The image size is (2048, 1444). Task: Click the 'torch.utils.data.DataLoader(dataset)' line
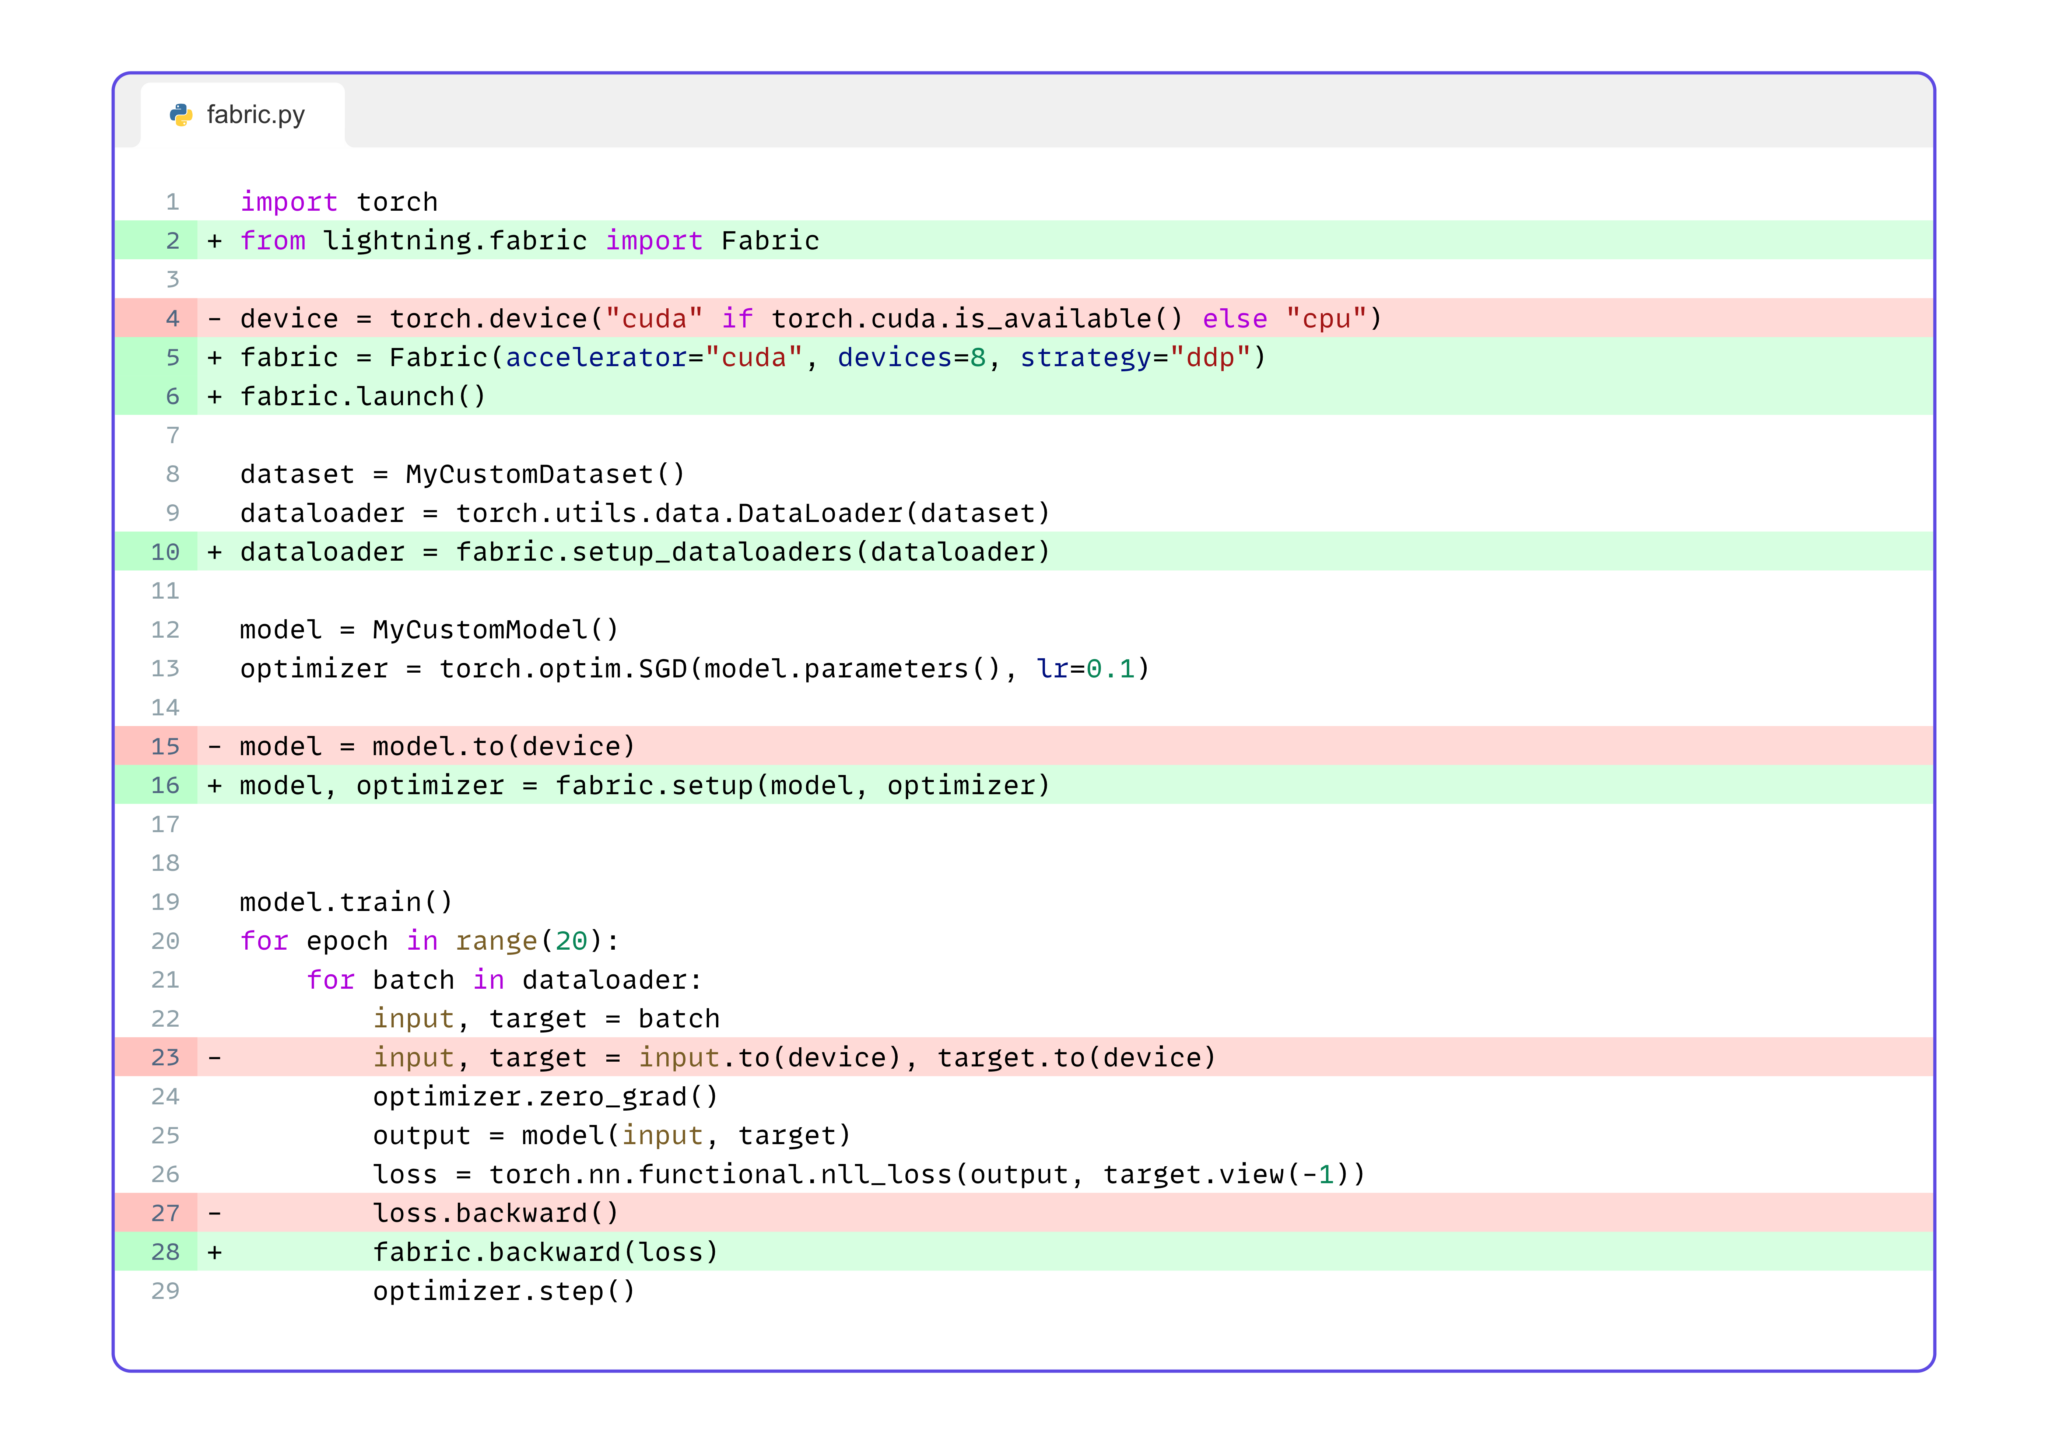(645, 513)
